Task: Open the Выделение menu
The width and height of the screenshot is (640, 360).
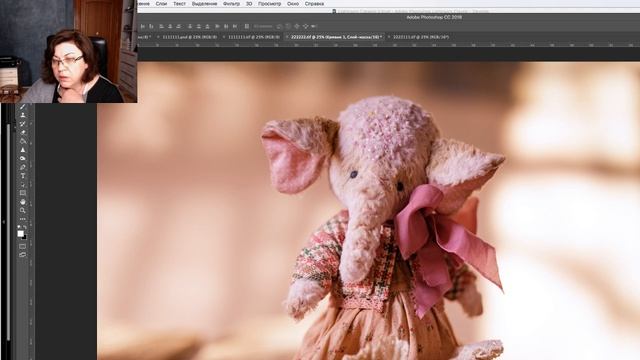Action: point(204,4)
